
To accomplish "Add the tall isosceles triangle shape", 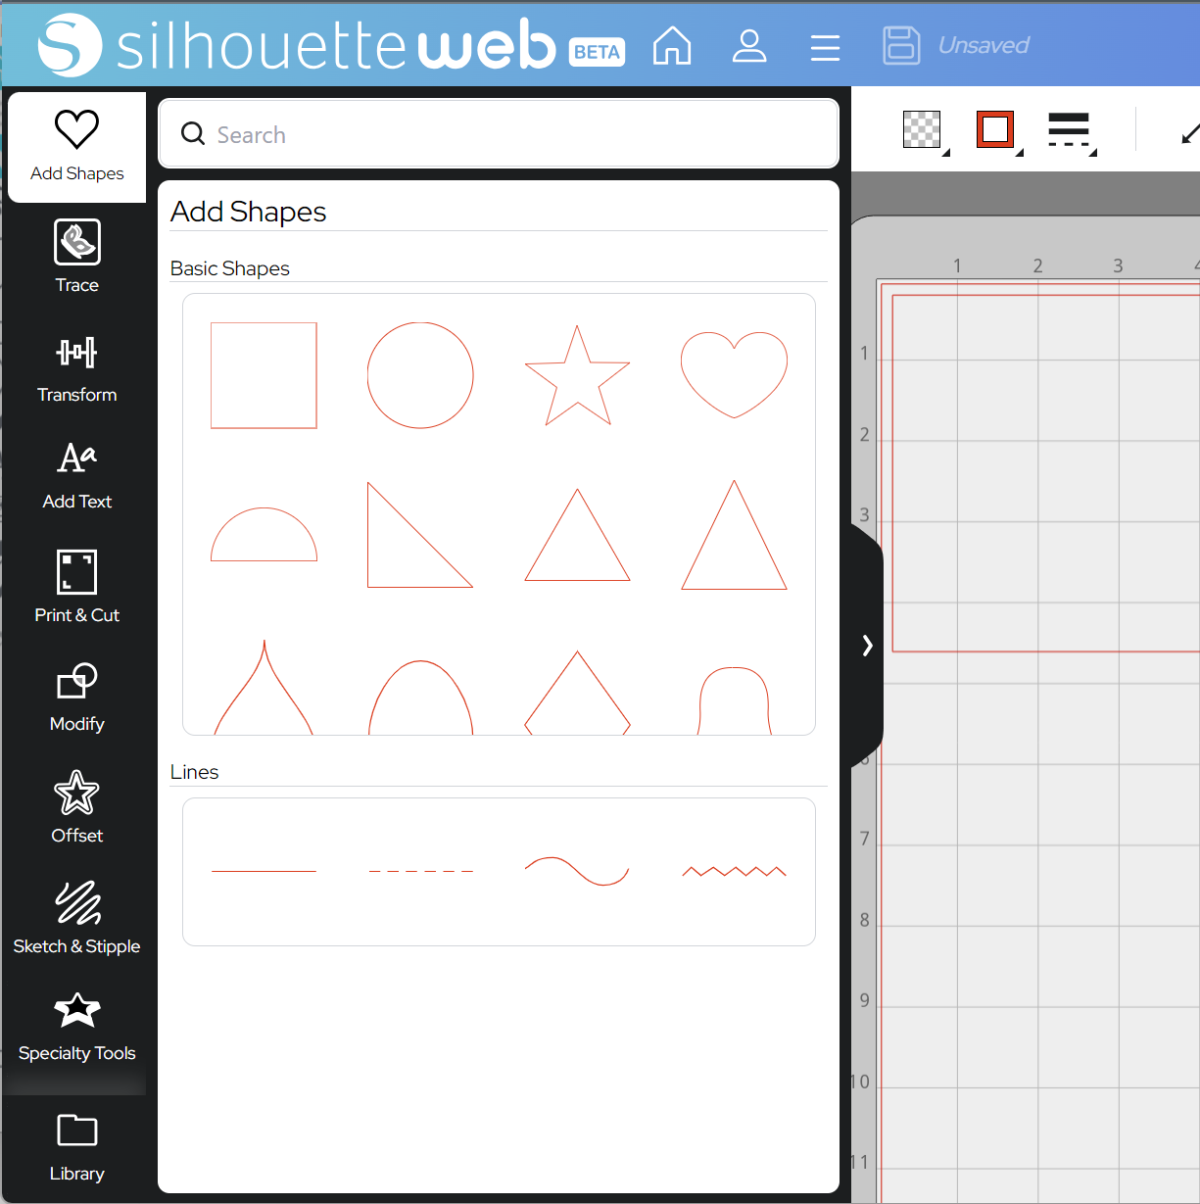I will (x=734, y=535).
